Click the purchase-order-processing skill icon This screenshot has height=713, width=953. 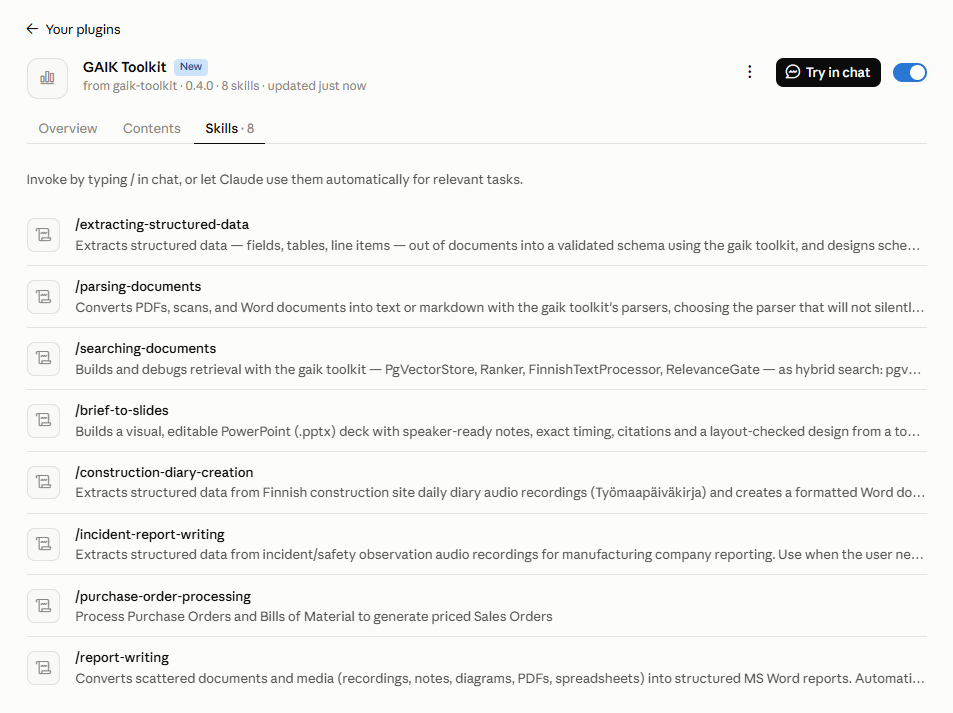[x=44, y=606]
